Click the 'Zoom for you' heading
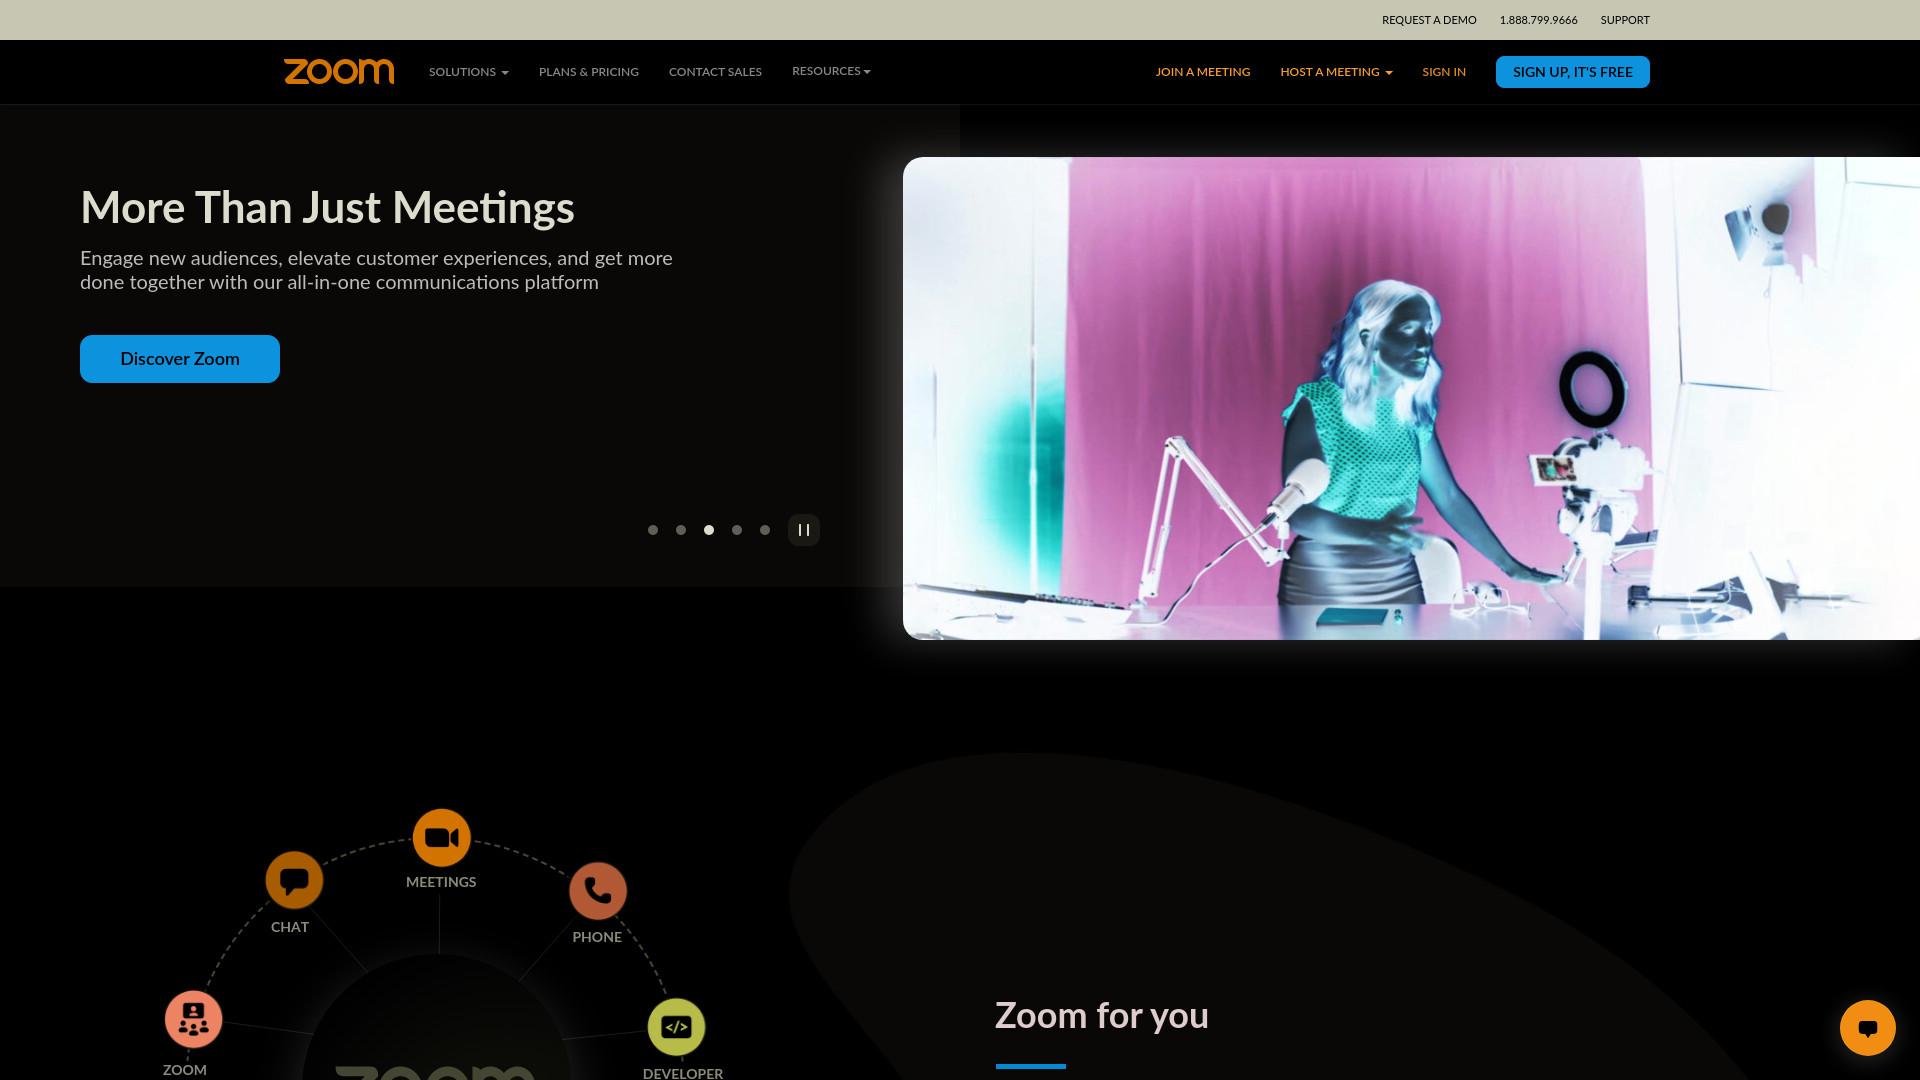This screenshot has width=1920, height=1080. pos(1102,1015)
